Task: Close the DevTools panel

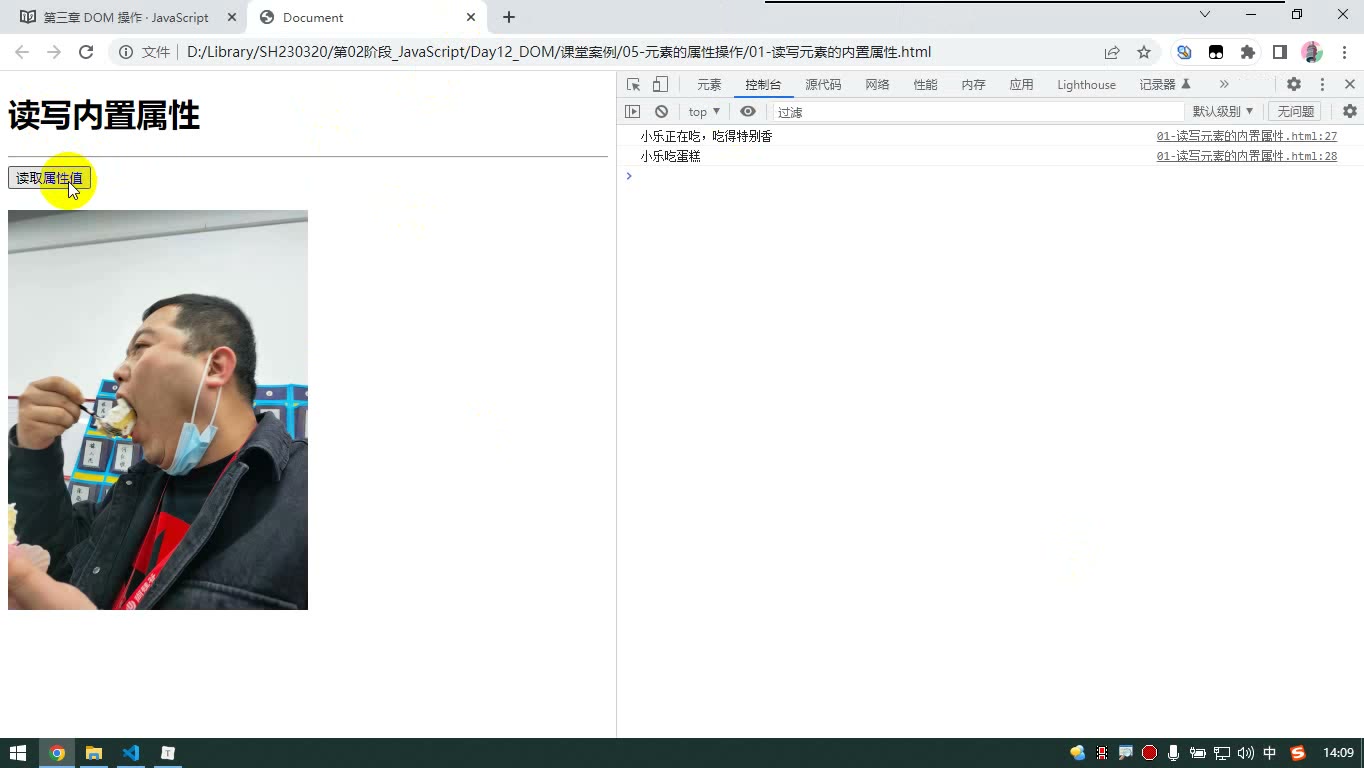Action: [x=1350, y=85]
